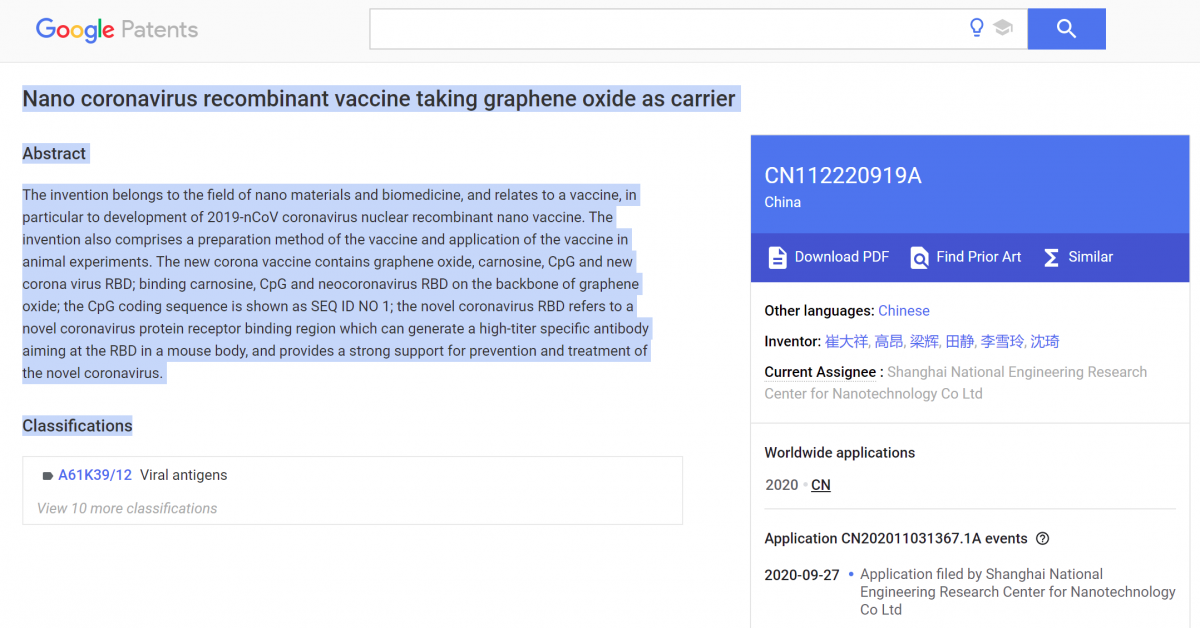Screen dimensions: 1200x628
Task: Open inventor 李雪玲 link
Action: 1002,341
